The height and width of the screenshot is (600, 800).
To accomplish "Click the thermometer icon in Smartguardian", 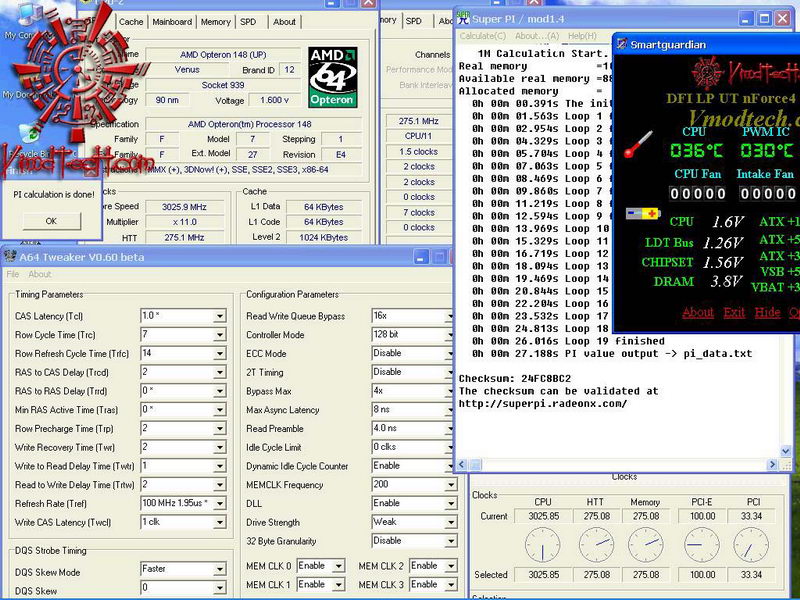I will [638, 144].
